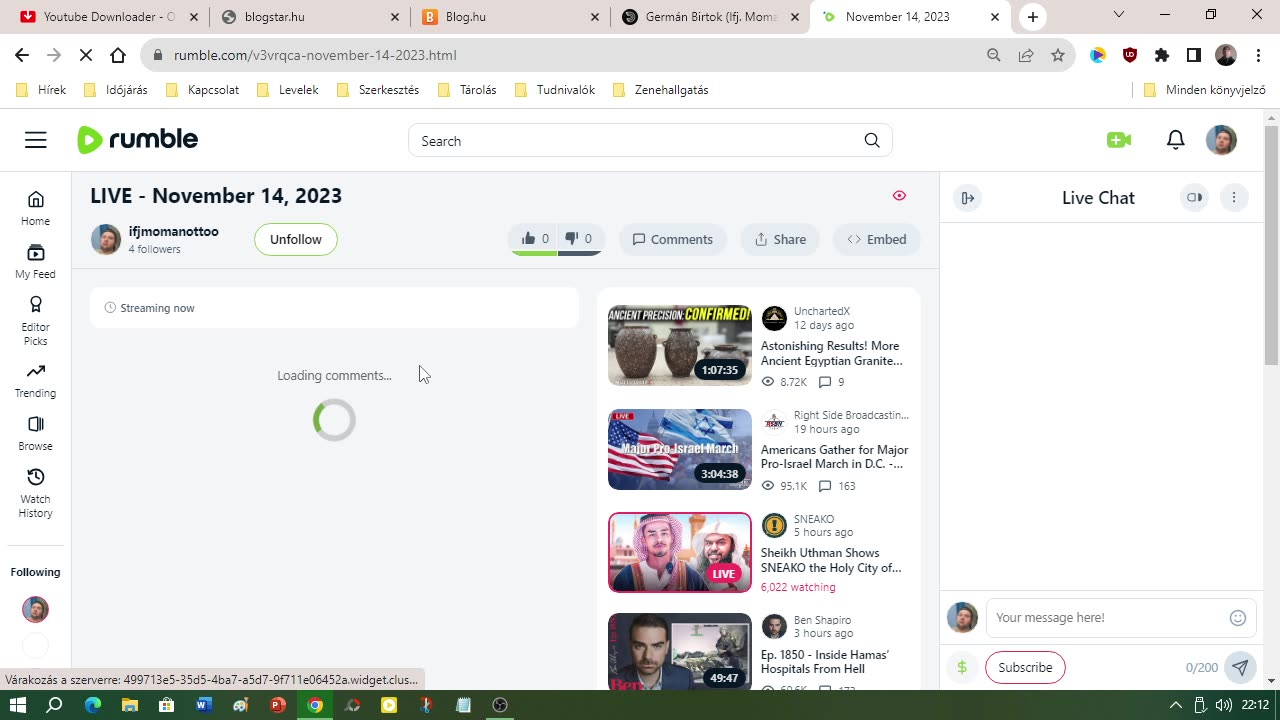Click the ifjmomanottoo channel avatar
1280x720 pixels.
pyautogui.click(x=106, y=239)
